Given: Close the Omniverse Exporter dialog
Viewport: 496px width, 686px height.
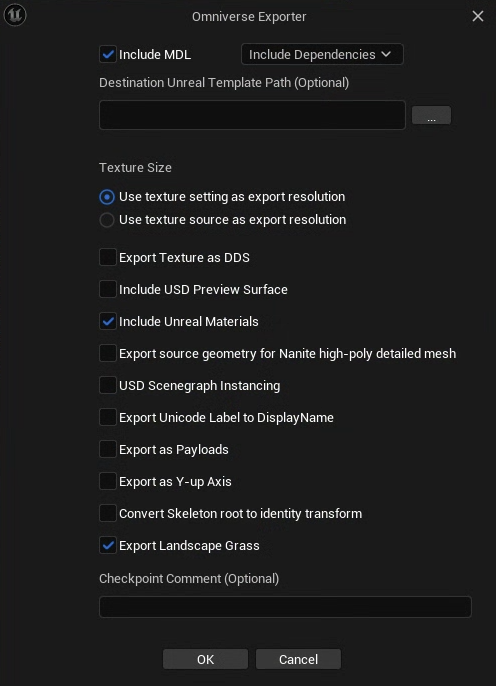Looking at the screenshot, I should pyautogui.click(x=478, y=16).
